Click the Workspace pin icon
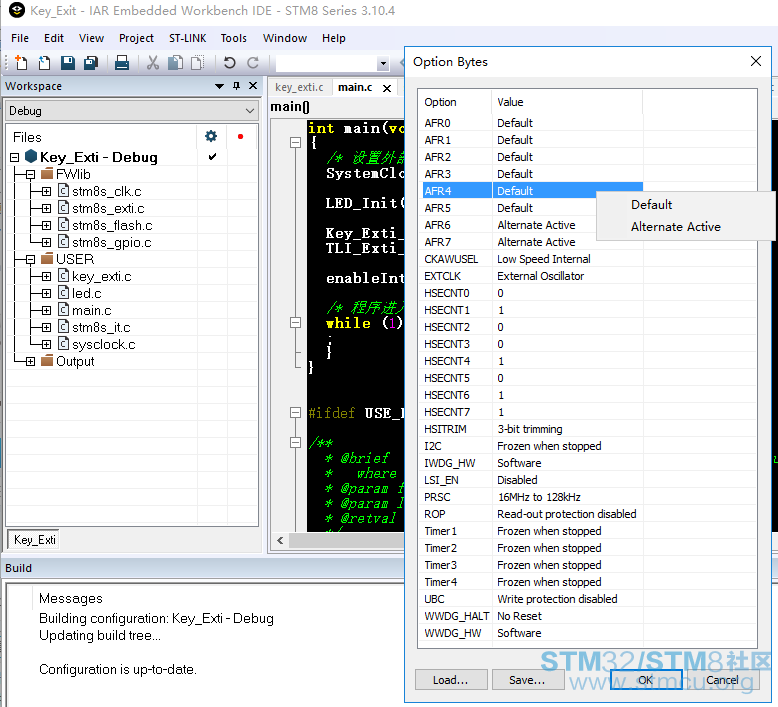Viewport: 778px width, 707px height. pyautogui.click(x=236, y=86)
